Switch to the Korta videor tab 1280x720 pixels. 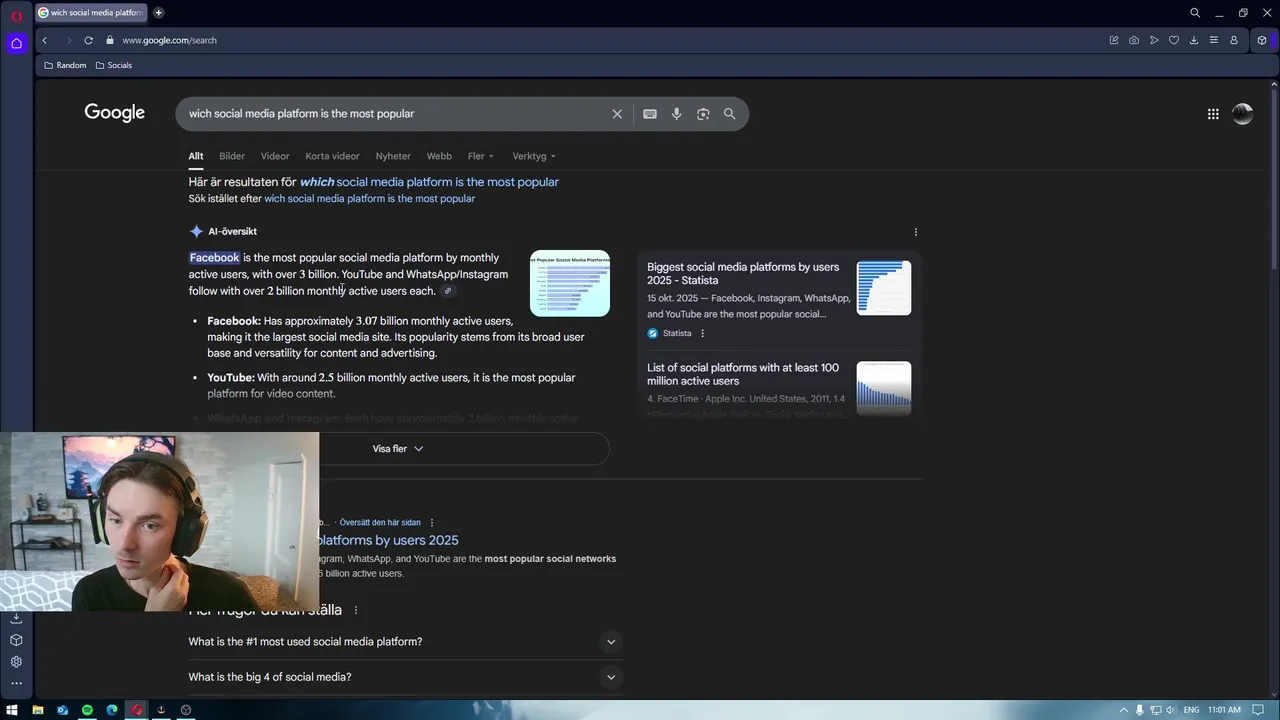pos(332,156)
